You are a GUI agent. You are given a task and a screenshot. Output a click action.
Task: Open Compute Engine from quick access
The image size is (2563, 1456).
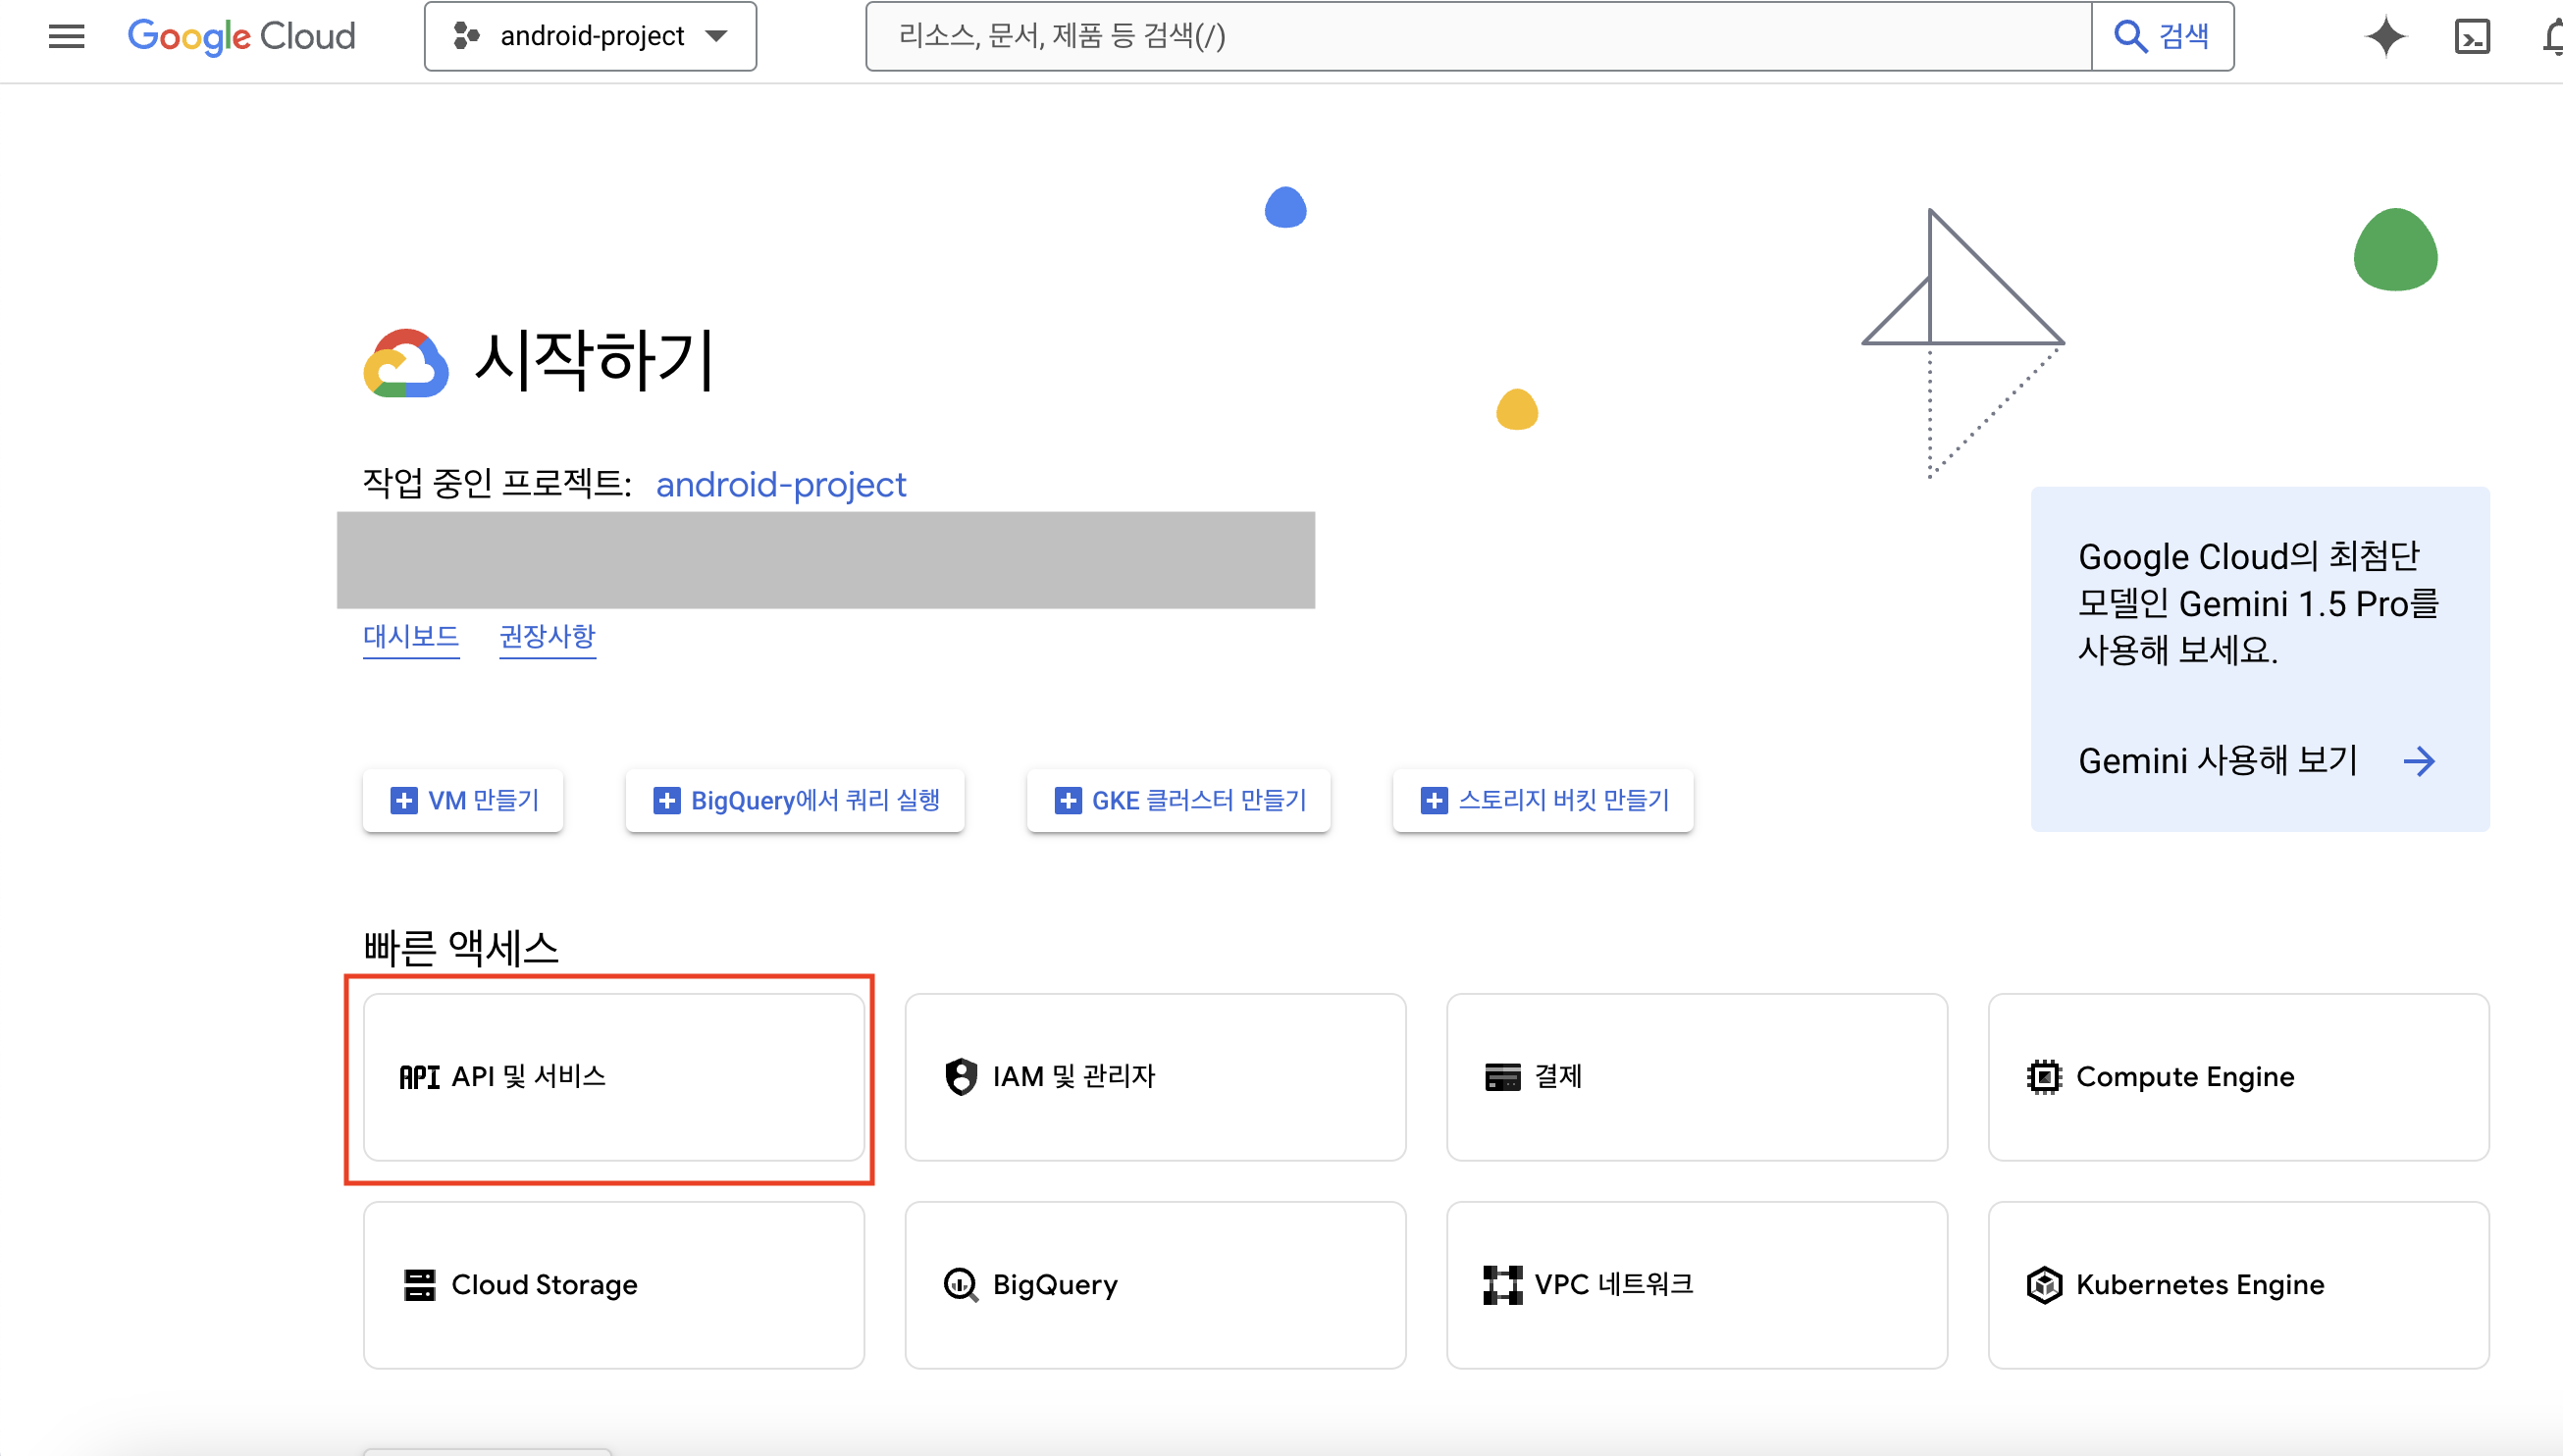[x=2240, y=1077]
